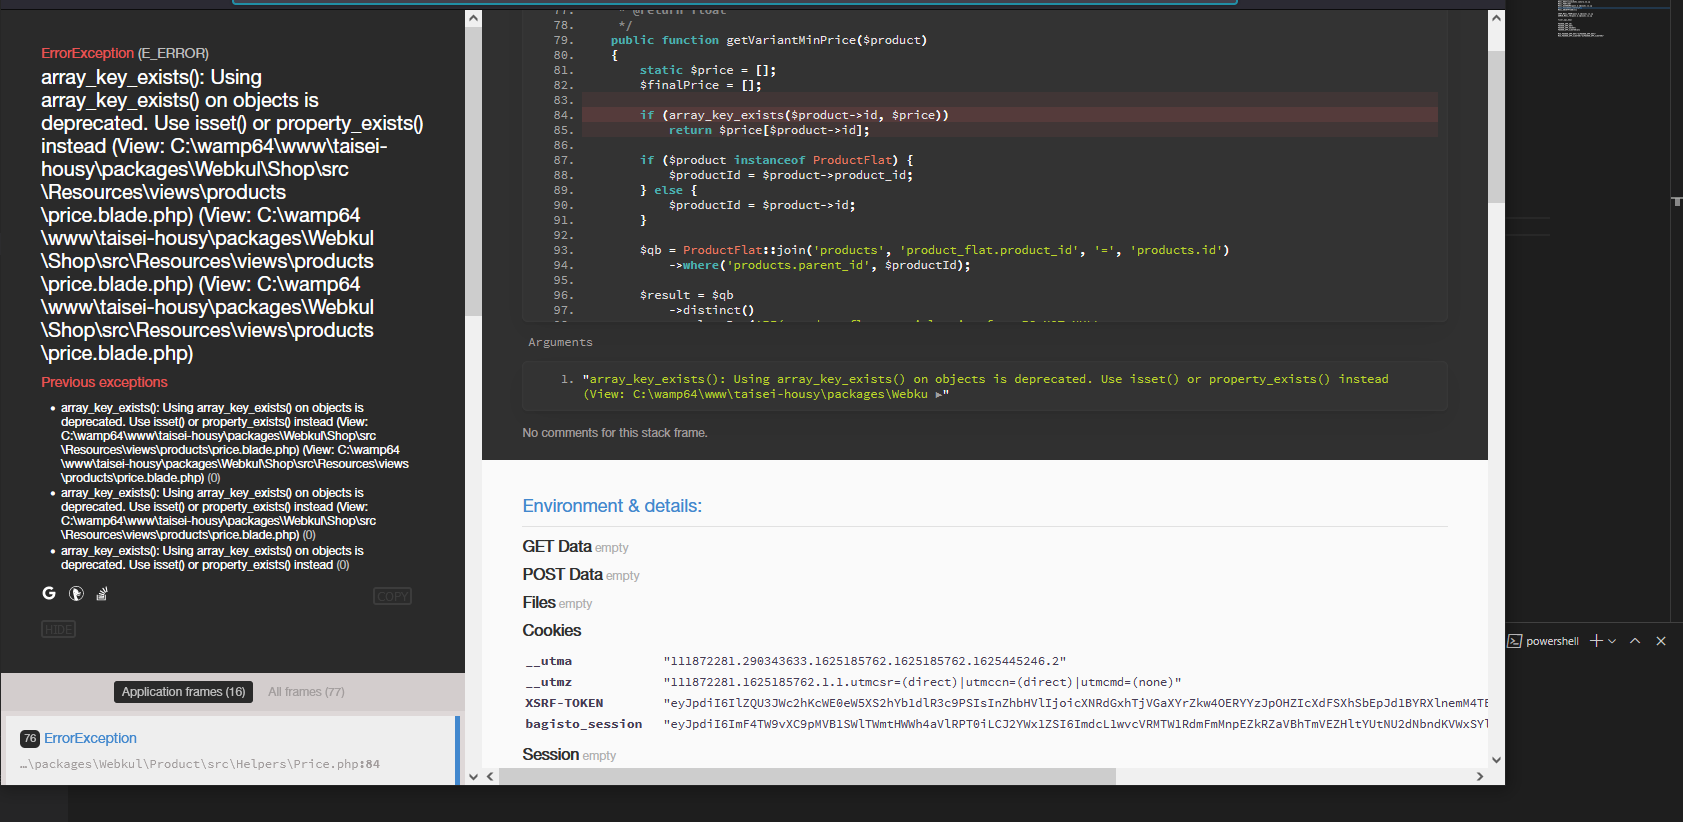Click the GET Data label
This screenshot has height=822, width=1683.
click(557, 546)
